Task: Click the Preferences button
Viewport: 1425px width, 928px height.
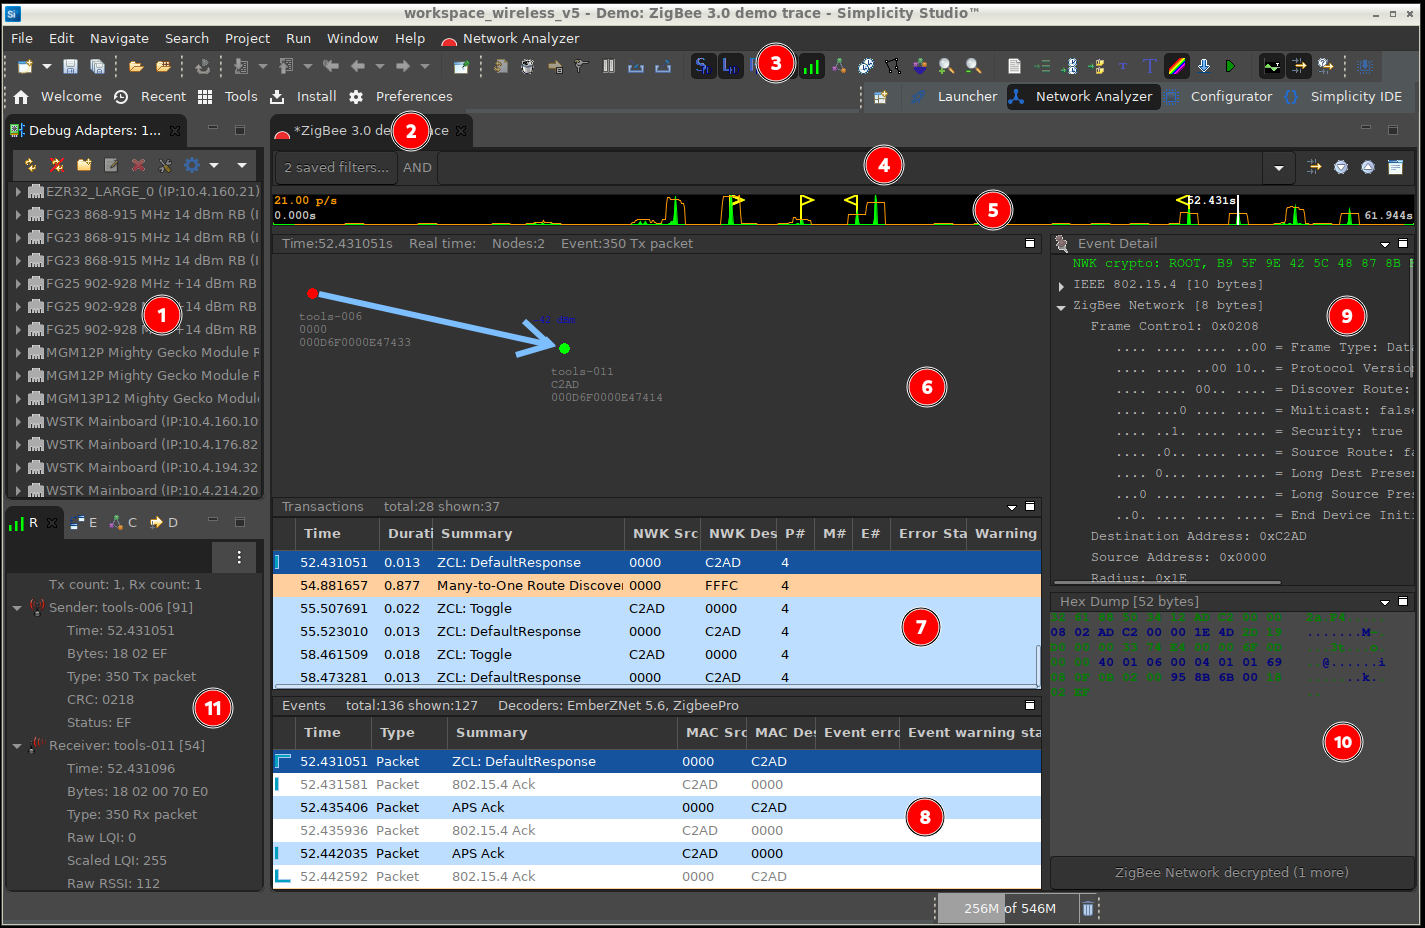Action: pyautogui.click(x=401, y=97)
